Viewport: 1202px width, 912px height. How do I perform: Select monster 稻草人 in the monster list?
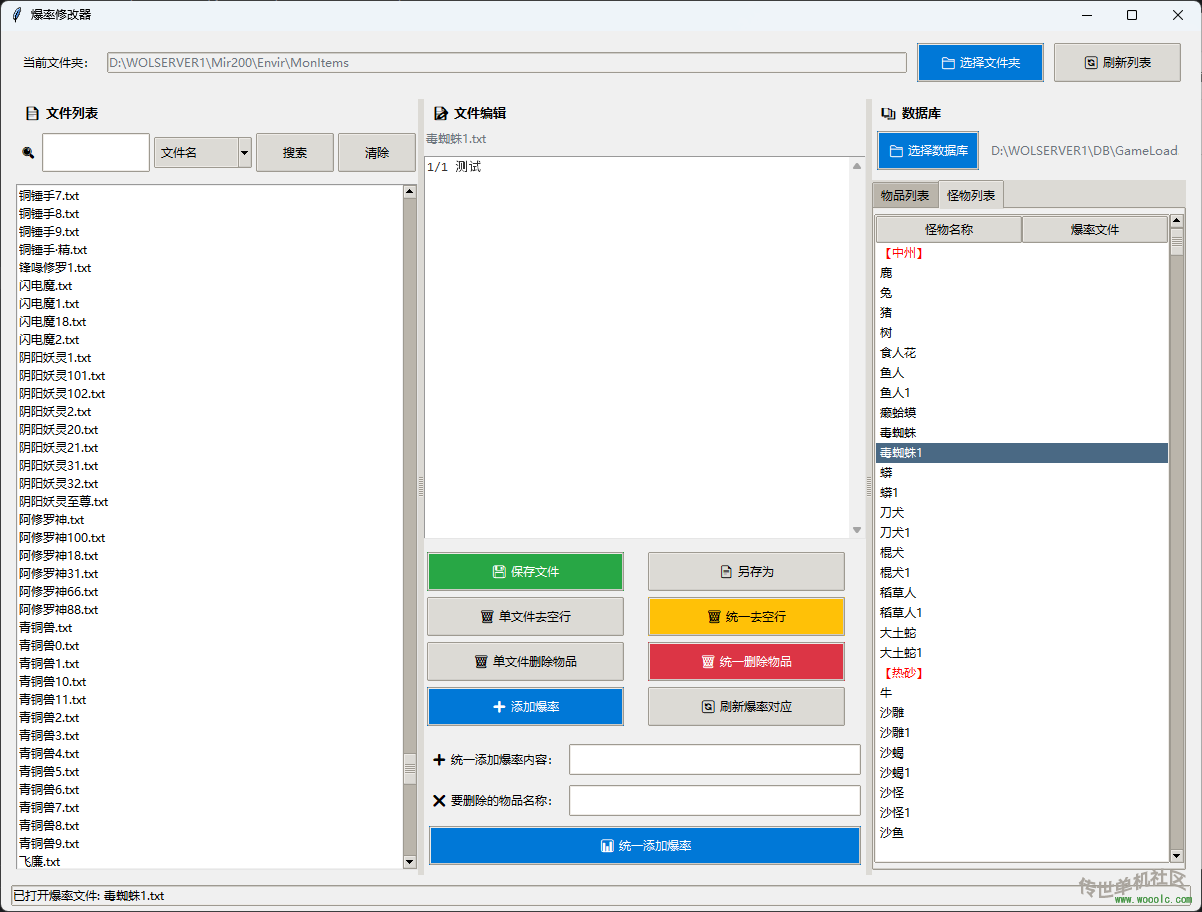click(x=897, y=593)
